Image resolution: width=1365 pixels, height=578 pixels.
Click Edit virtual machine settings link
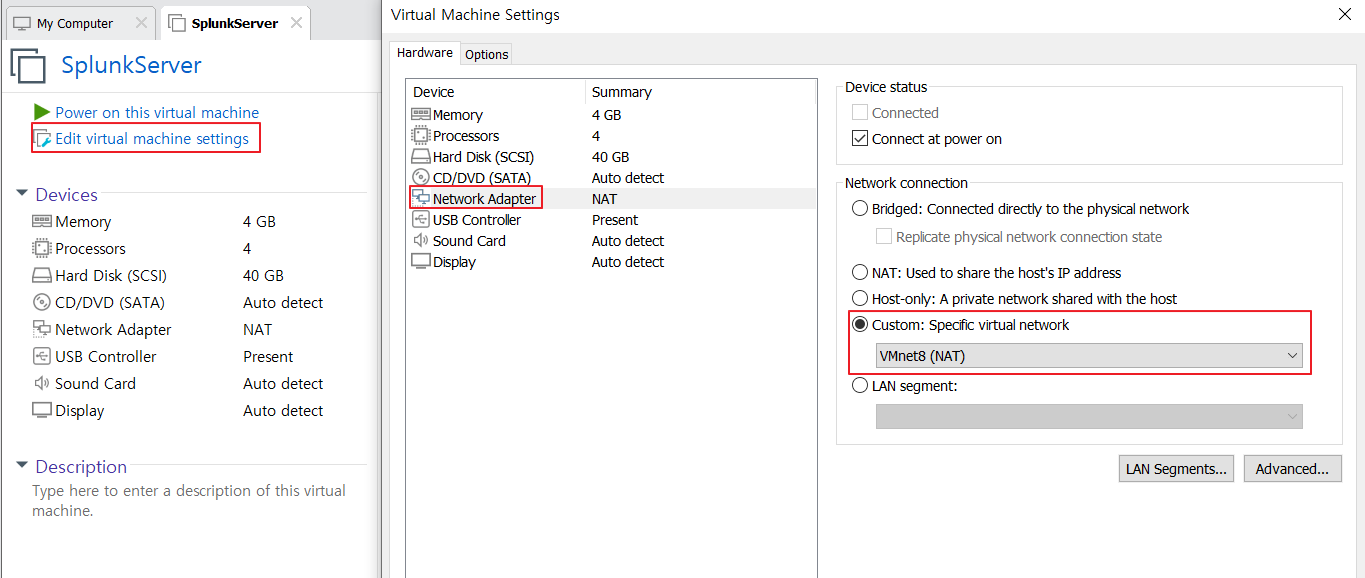[152, 139]
